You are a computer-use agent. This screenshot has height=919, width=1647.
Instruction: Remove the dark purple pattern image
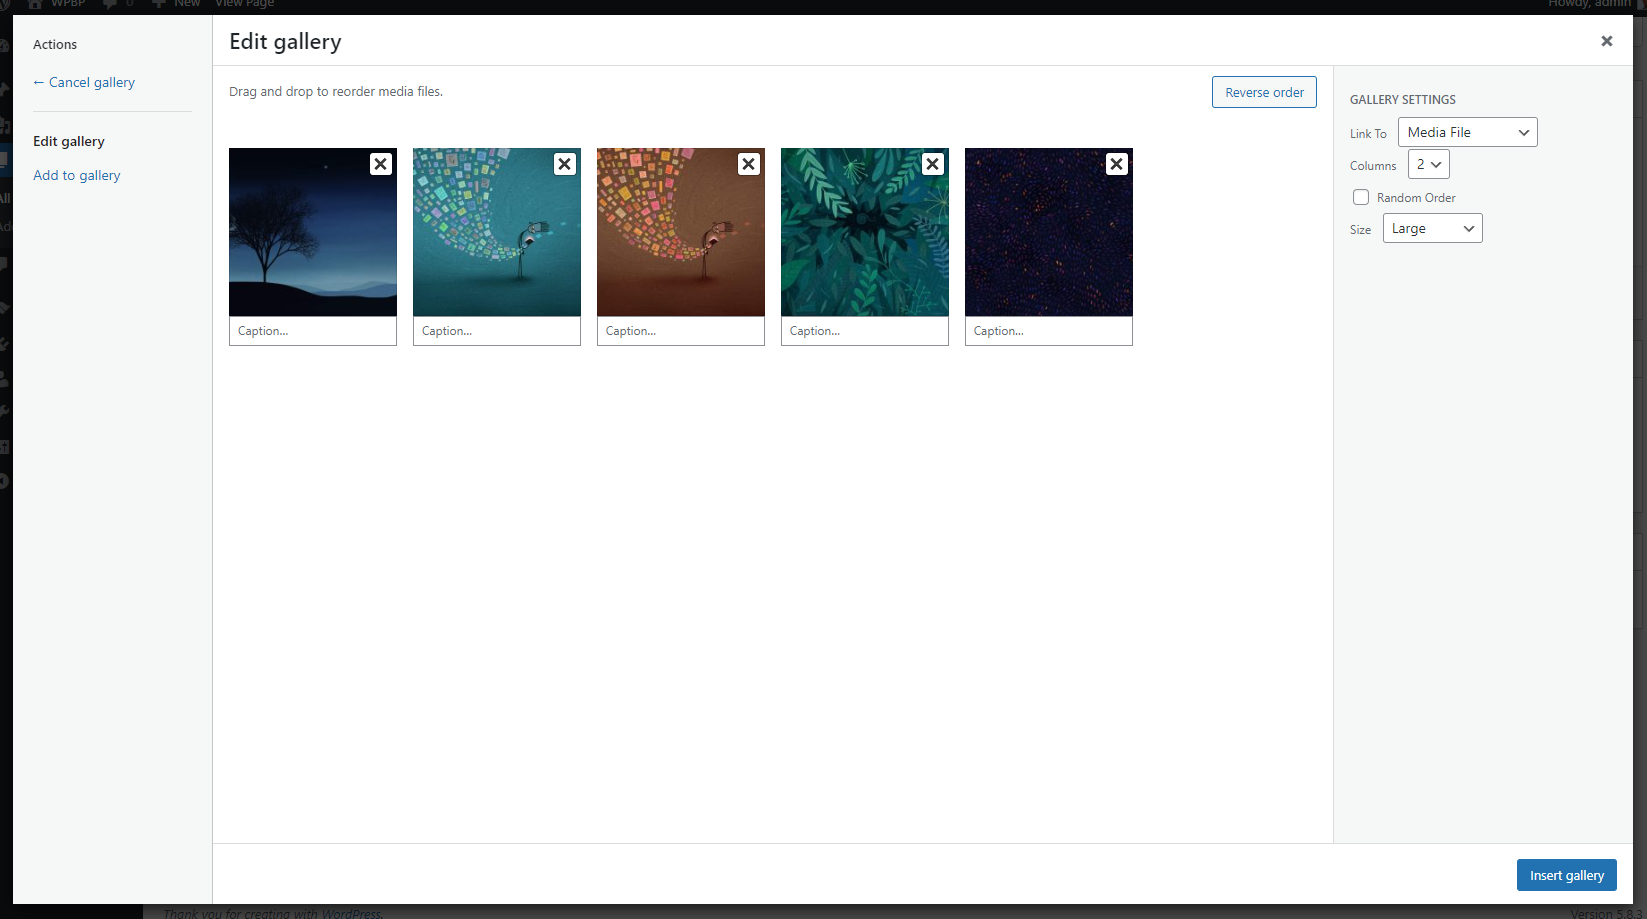(1116, 164)
